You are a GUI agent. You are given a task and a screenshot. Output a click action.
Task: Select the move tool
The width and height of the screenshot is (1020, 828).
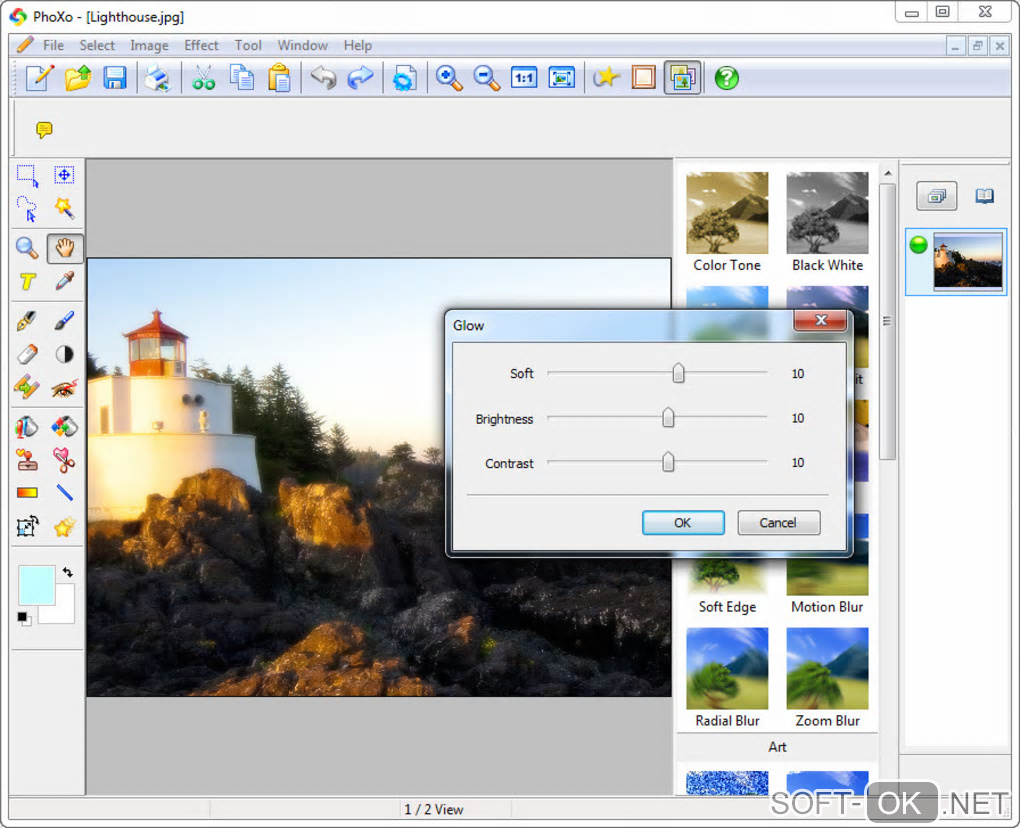click(x=64, y=175)
